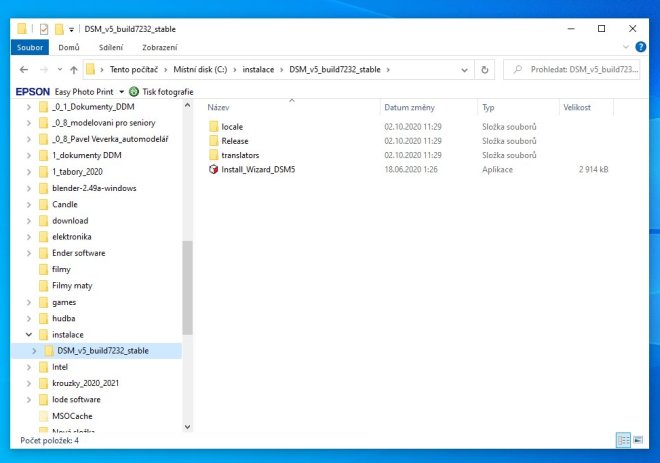Open the Zobrazení ribbon tab
Screen dimensions: 660x463
(160, 47)
